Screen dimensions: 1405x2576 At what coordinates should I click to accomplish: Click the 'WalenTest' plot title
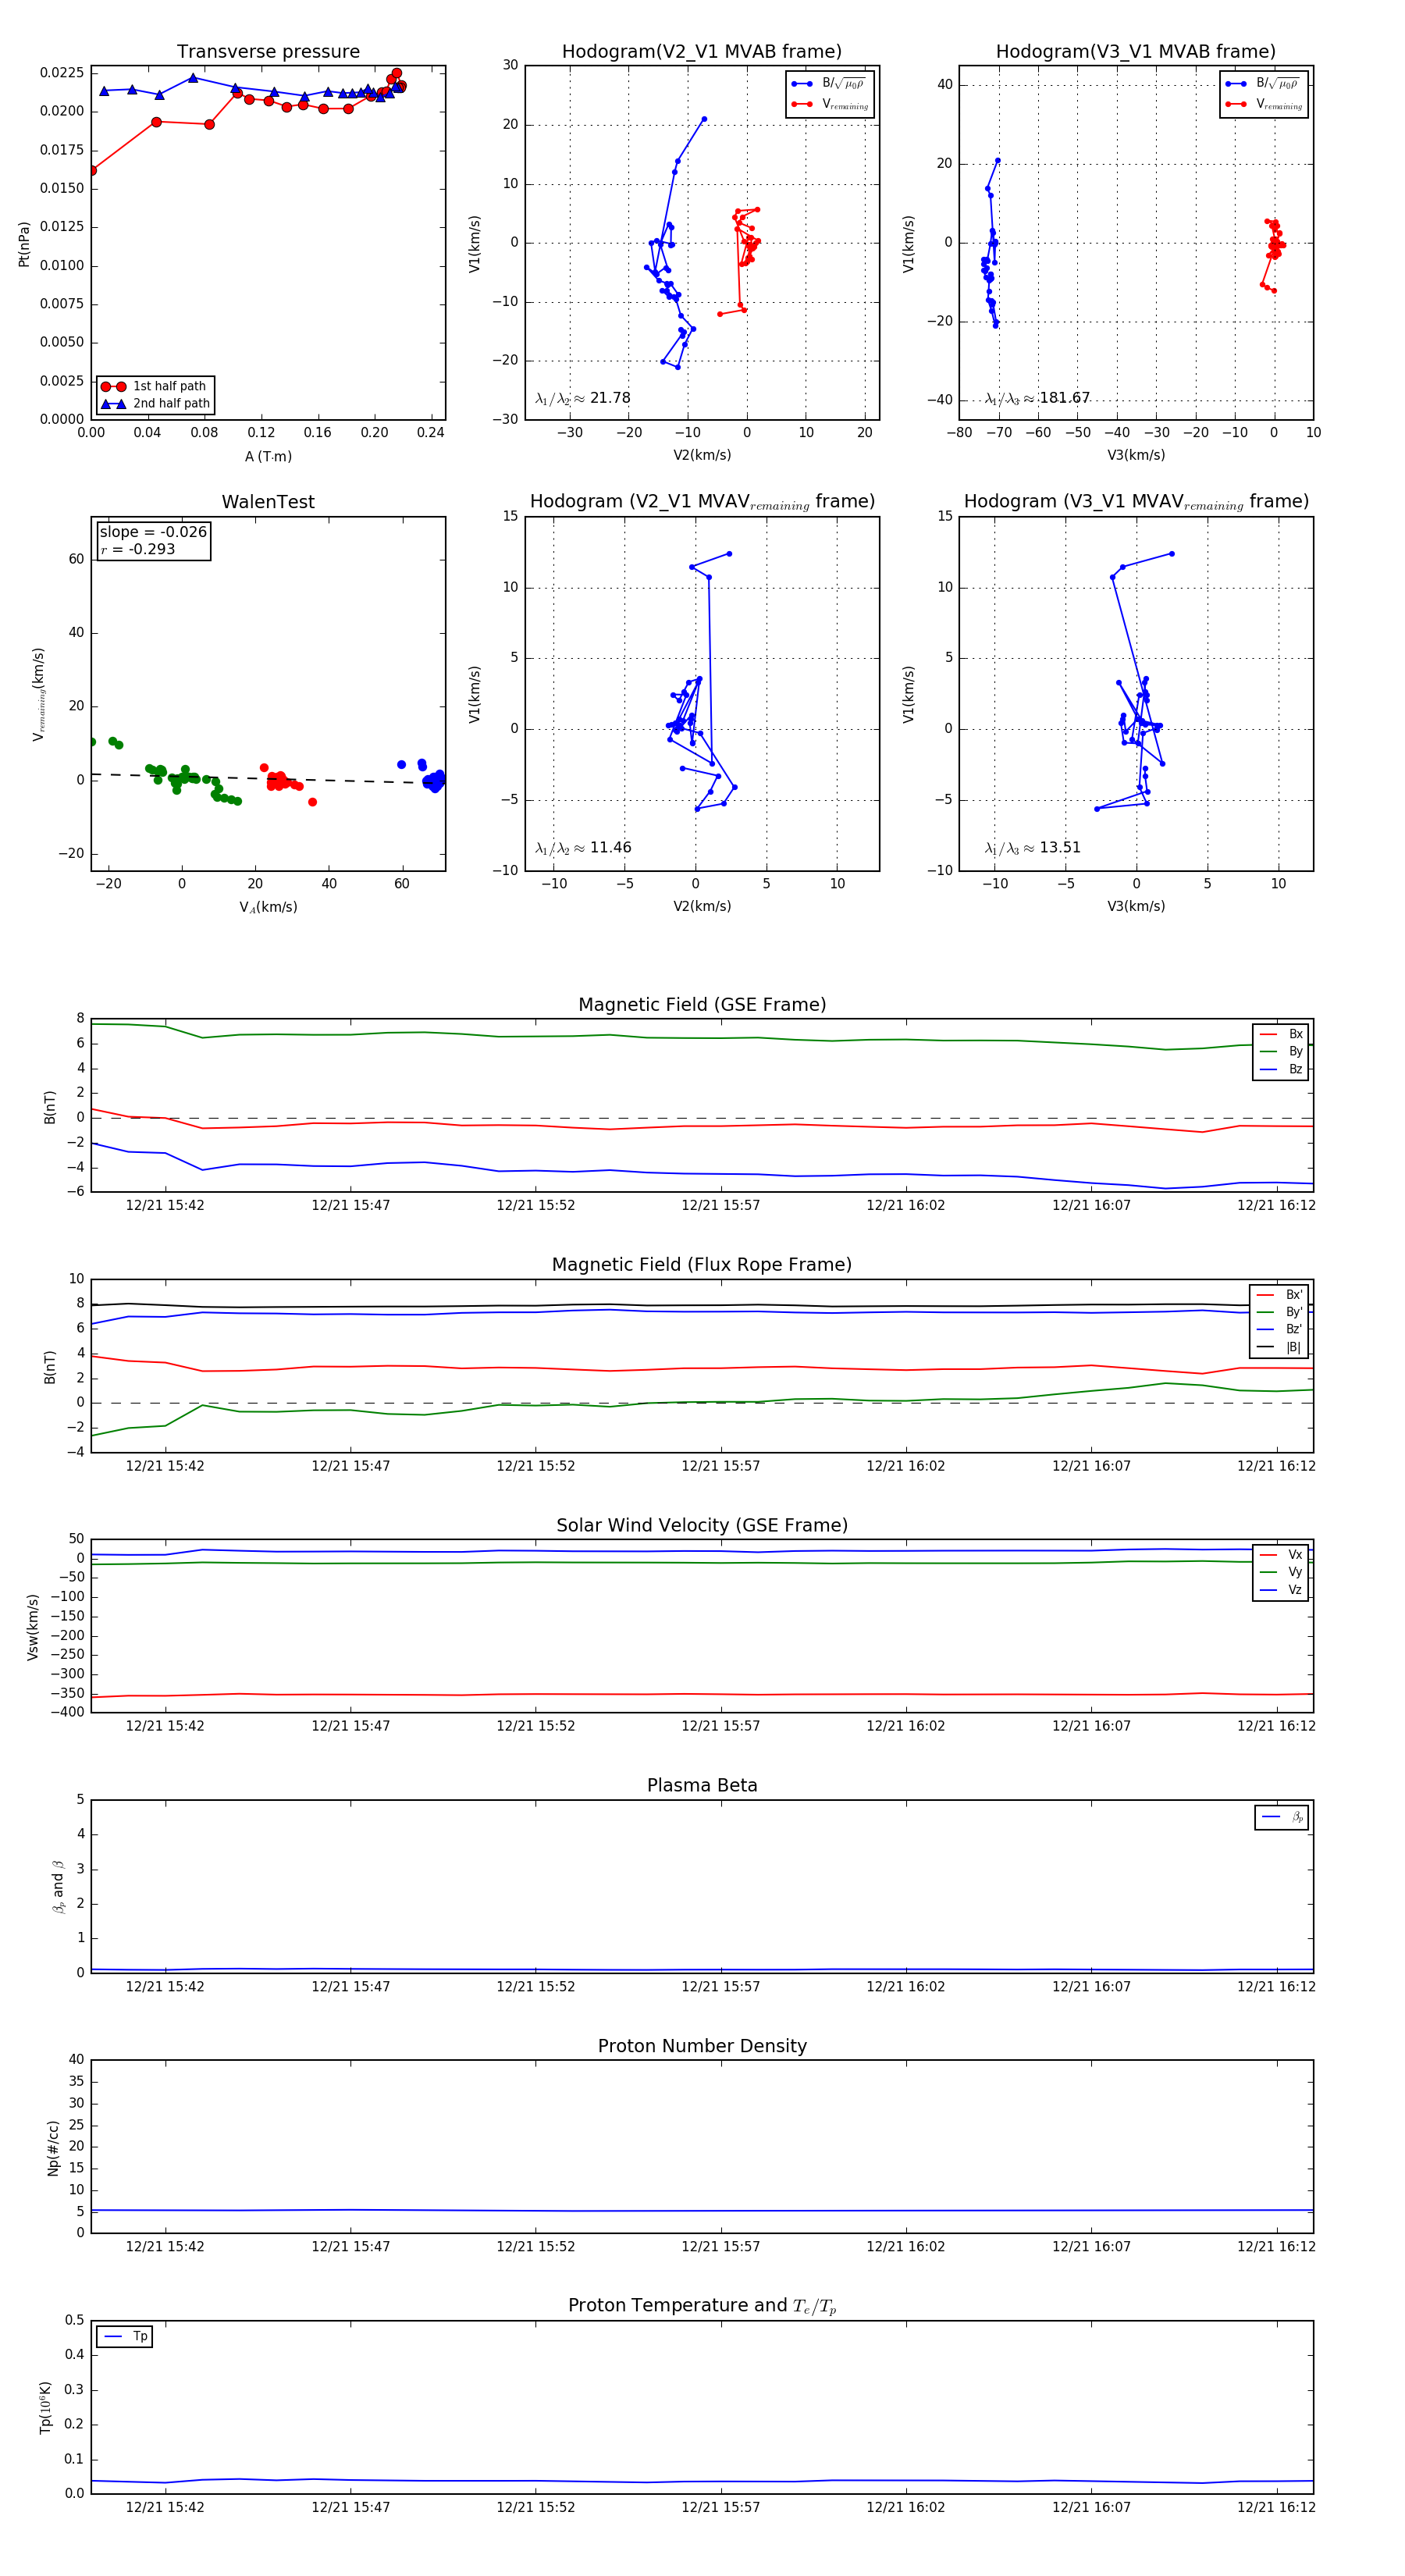pos(268,502)
